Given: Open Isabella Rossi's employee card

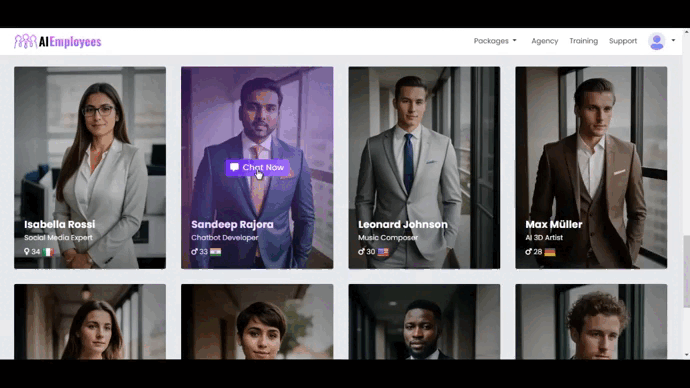Looking at the screenshot, I should [90, 168].
